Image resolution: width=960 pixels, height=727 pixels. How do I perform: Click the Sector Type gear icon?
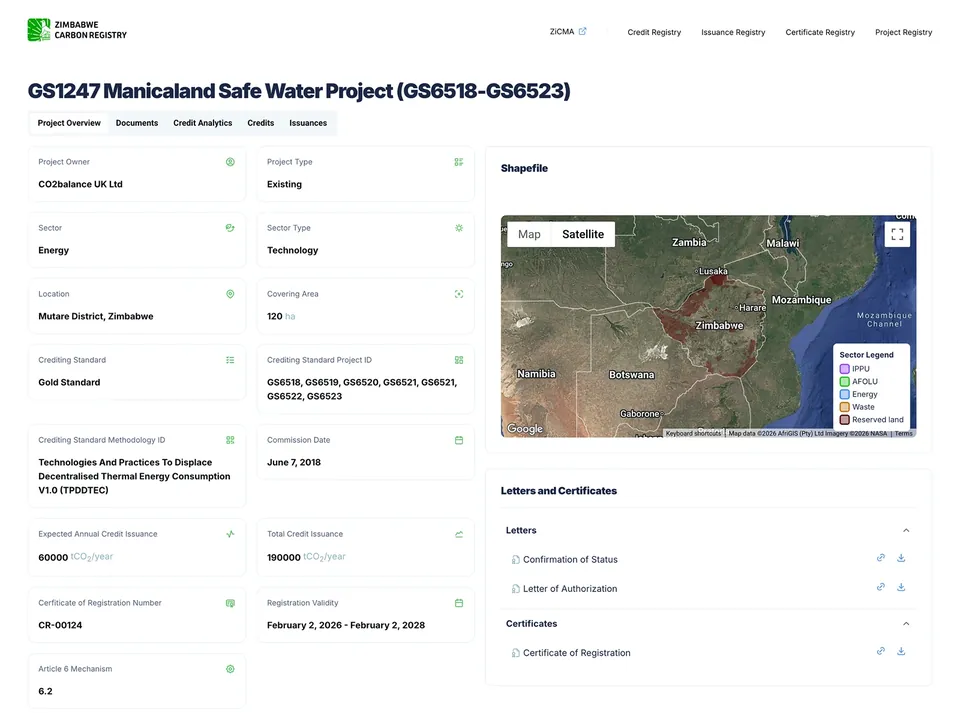pos(459,228)
